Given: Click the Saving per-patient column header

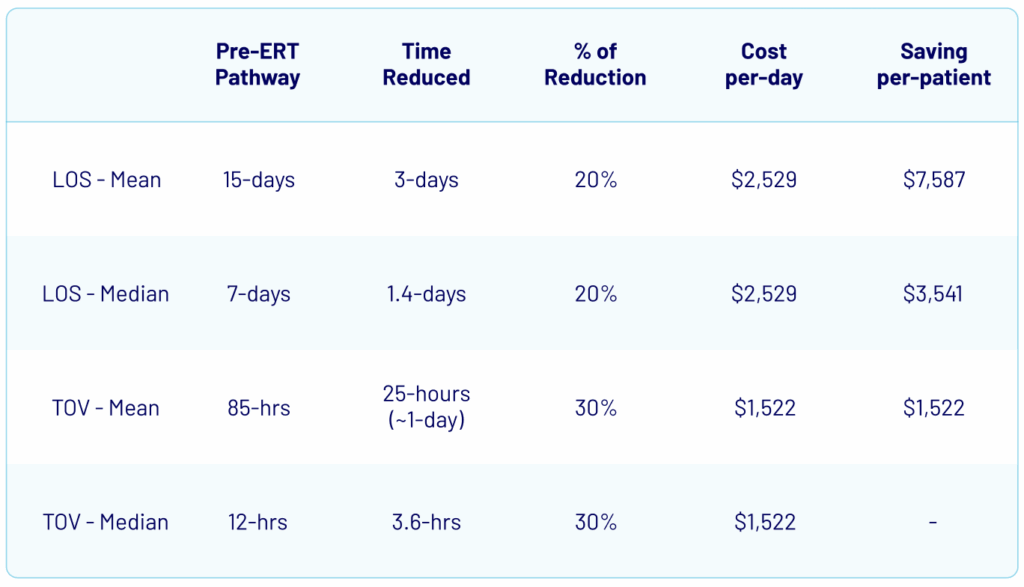Looking at the screenshot, I should coord(933,64).
